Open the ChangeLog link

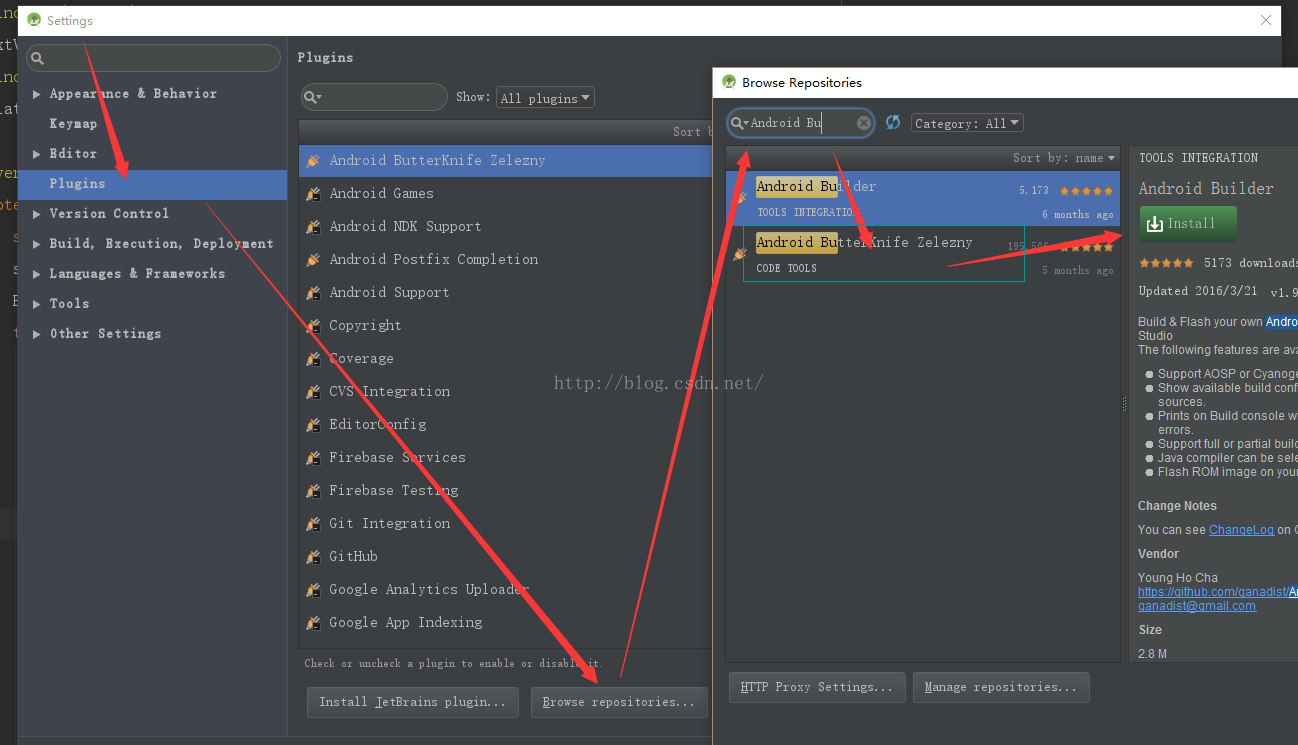tap(1241, 530)
